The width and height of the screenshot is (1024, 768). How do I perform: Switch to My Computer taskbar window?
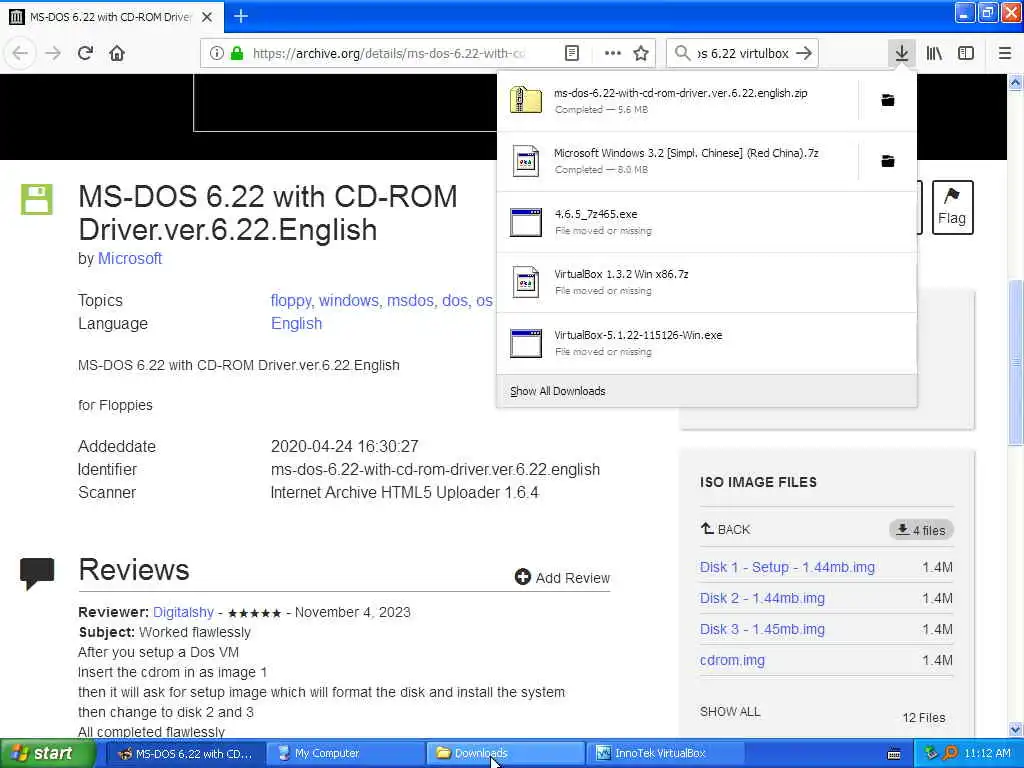pos(343,754)
